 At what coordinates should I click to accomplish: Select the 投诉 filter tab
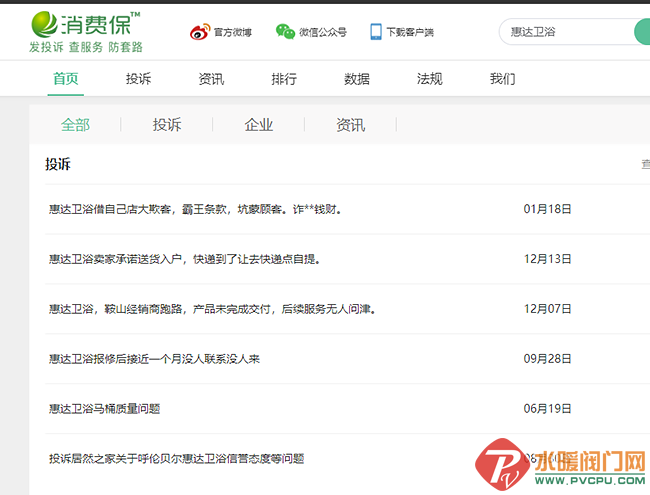(x=167, y=125)
